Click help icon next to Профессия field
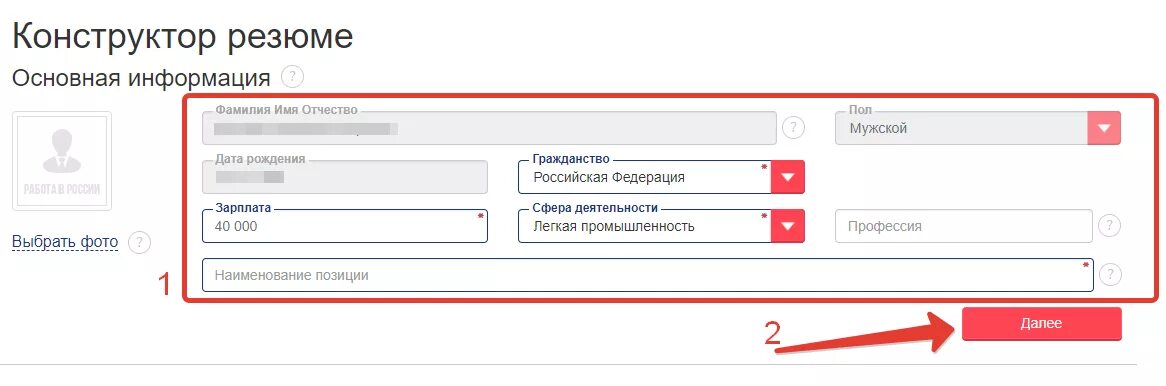1166x386 pixels. pyautogui.click(x=1109, y=226)
